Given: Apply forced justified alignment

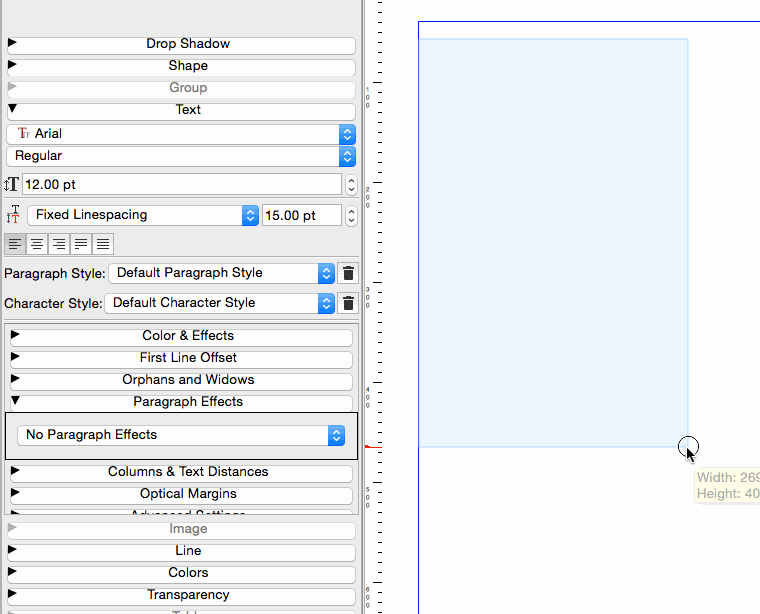Looking at the screenshot, I should pos(103,244).
